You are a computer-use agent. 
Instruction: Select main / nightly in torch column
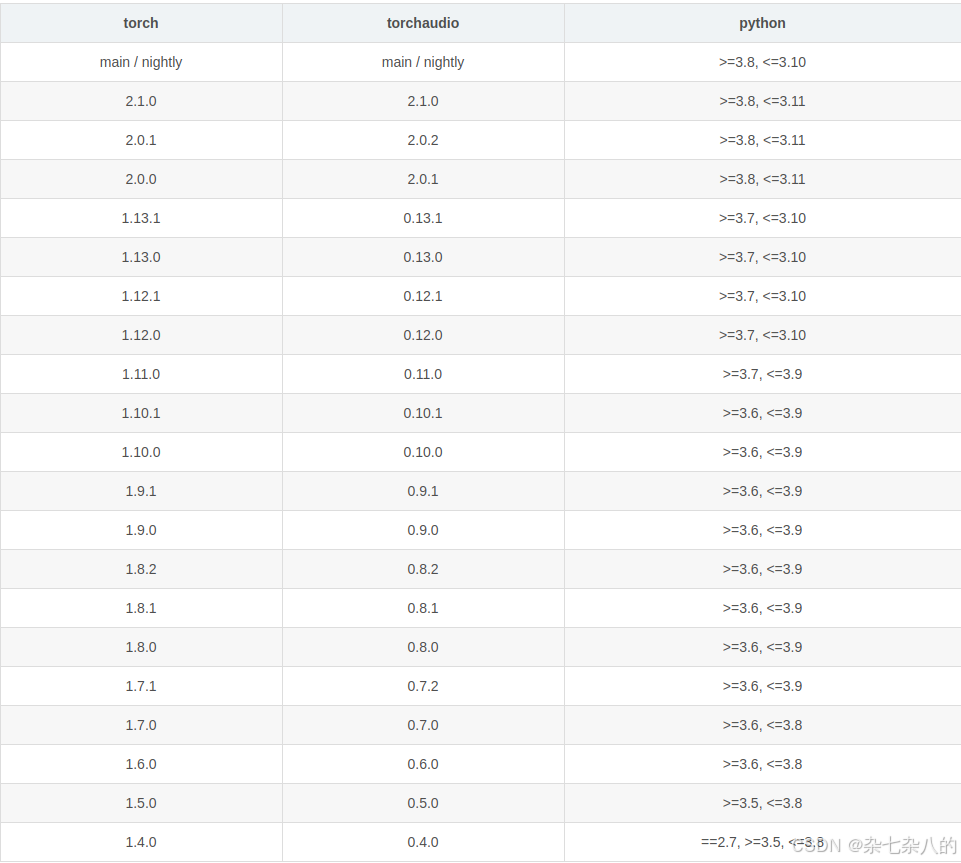click(141, 63)
